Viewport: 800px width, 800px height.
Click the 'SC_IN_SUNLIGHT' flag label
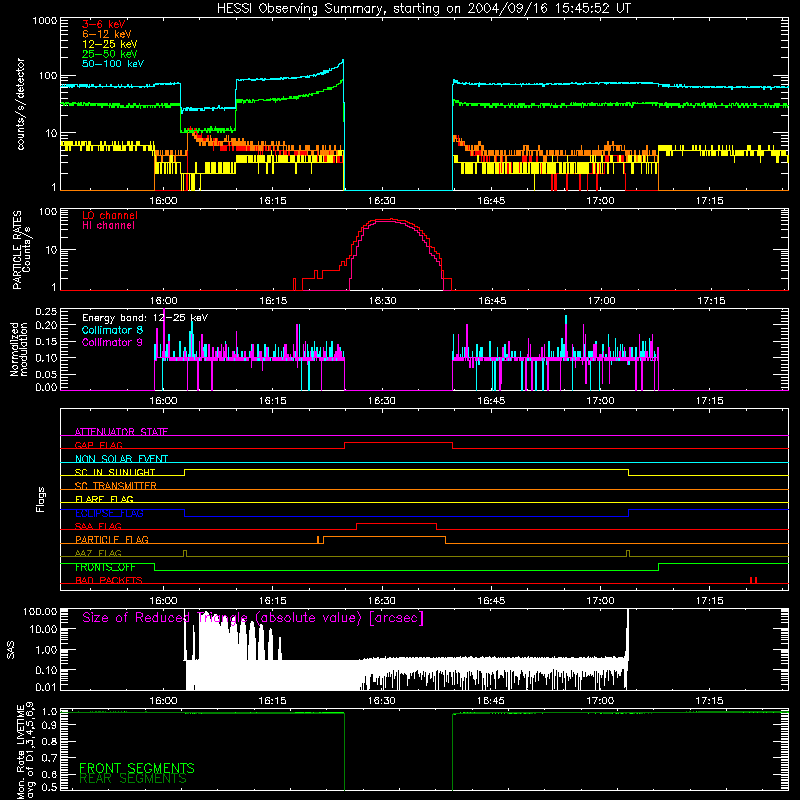[114, 472]
